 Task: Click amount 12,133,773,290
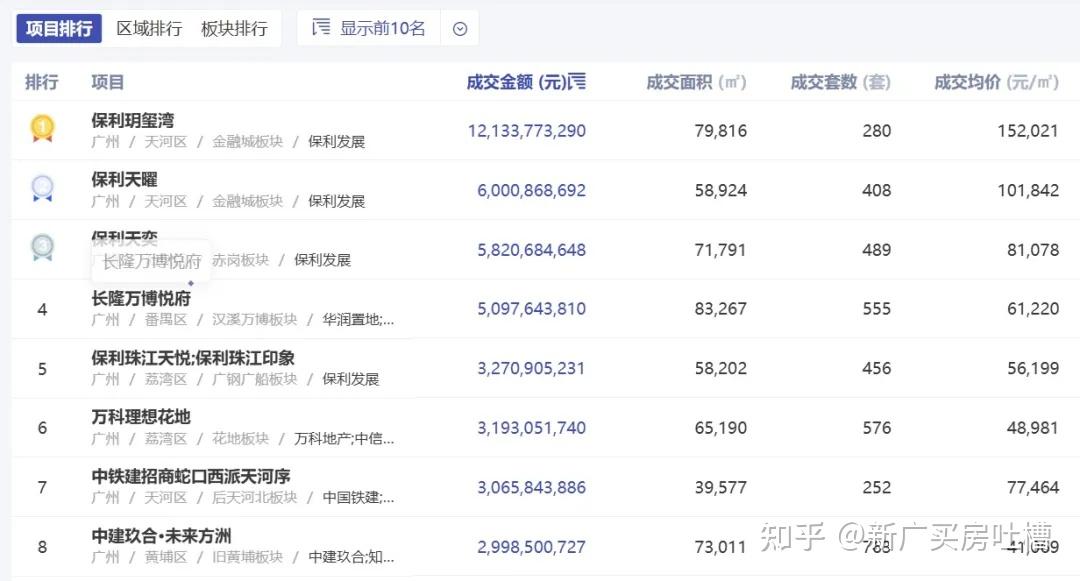[x=527, y=131]
